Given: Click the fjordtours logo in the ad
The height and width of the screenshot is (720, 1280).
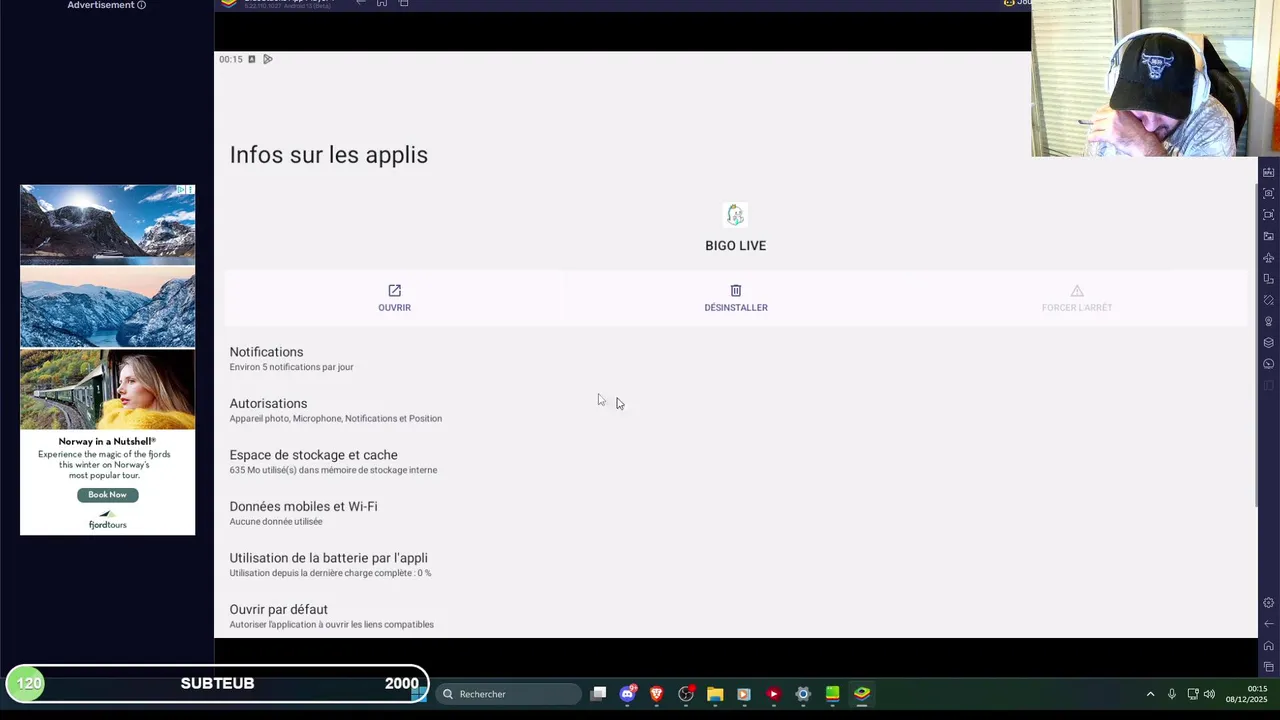Looking at the screenshot, I should [x=107, y=520].
